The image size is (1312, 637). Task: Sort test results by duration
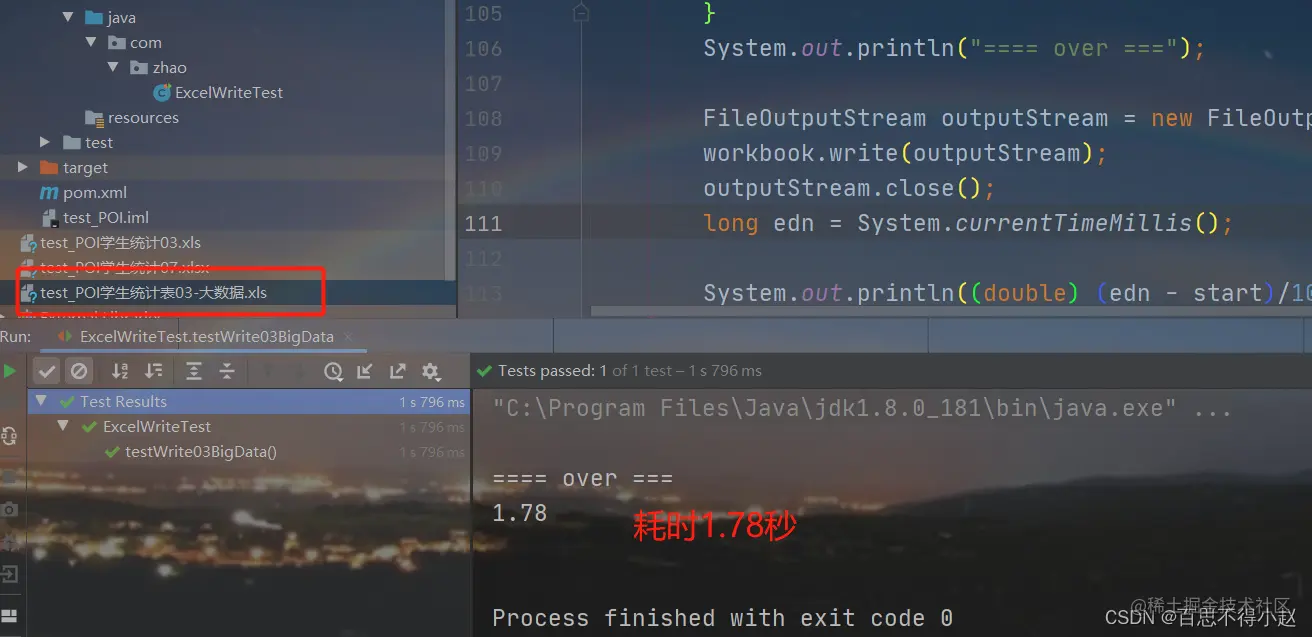tap(154, 371)
